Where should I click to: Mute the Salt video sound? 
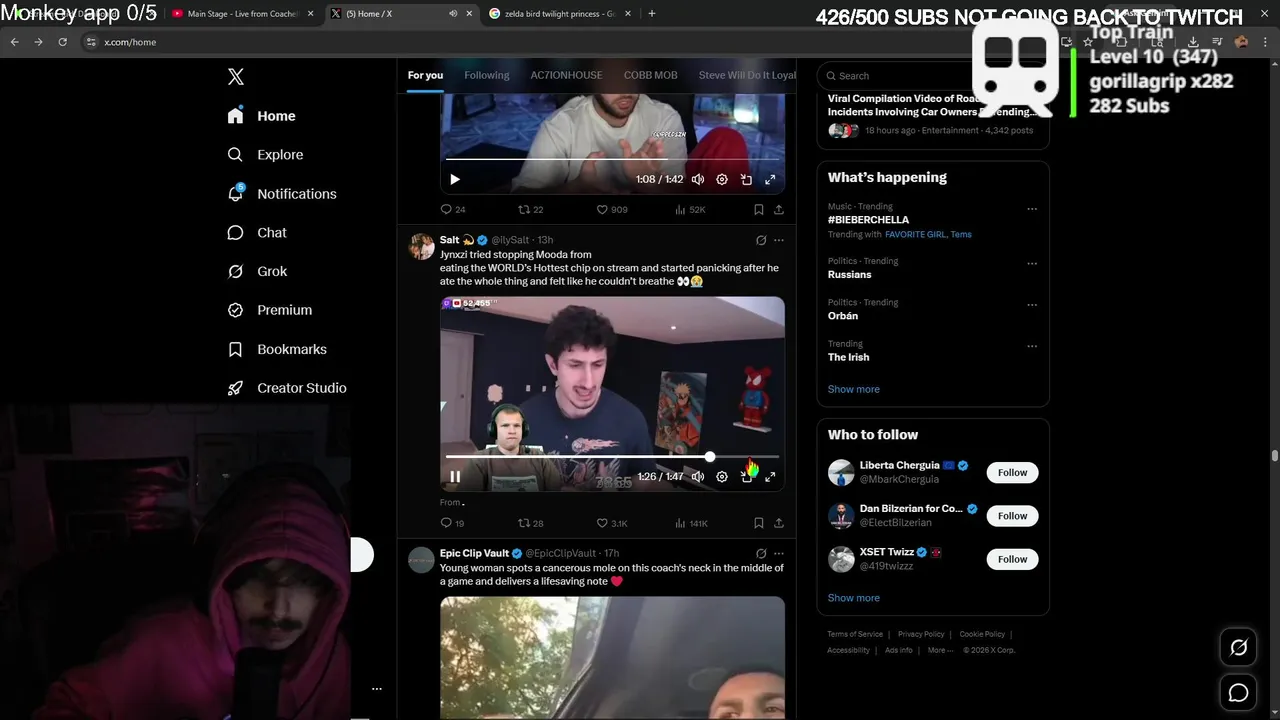pos(698,477)
